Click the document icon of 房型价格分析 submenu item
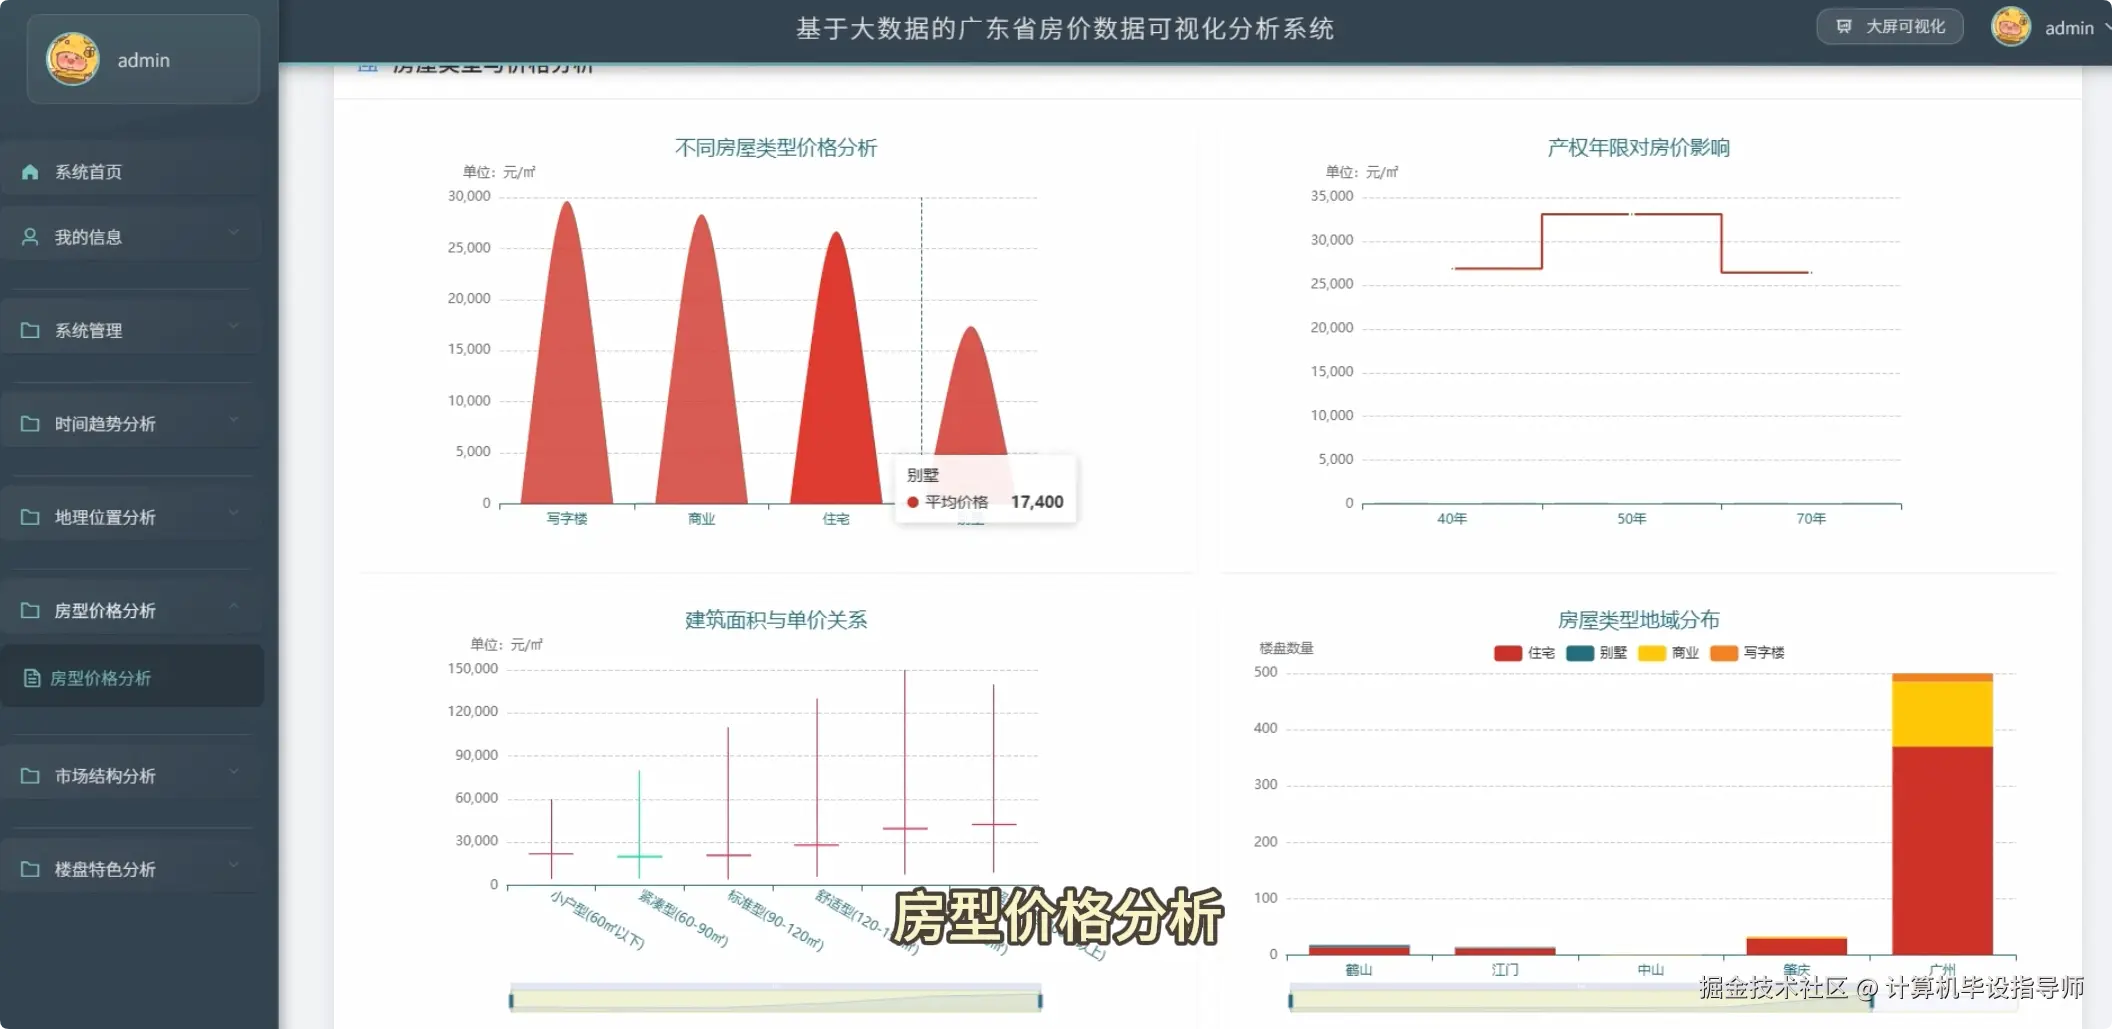2112x1029 pixels. tap(32, 678)
